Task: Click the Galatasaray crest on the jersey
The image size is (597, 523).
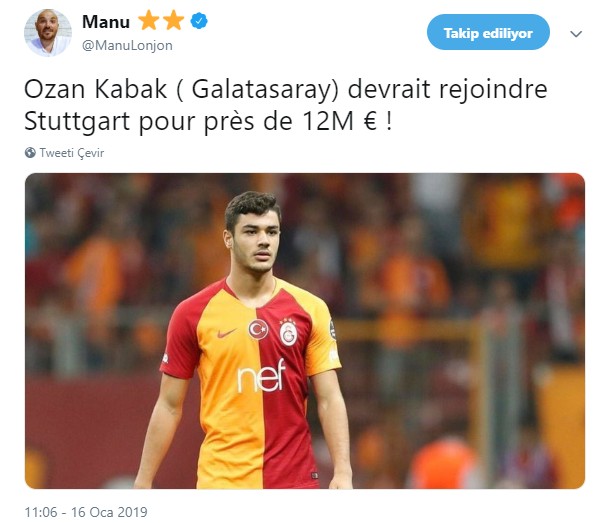Action: click(x=288, y=332)
